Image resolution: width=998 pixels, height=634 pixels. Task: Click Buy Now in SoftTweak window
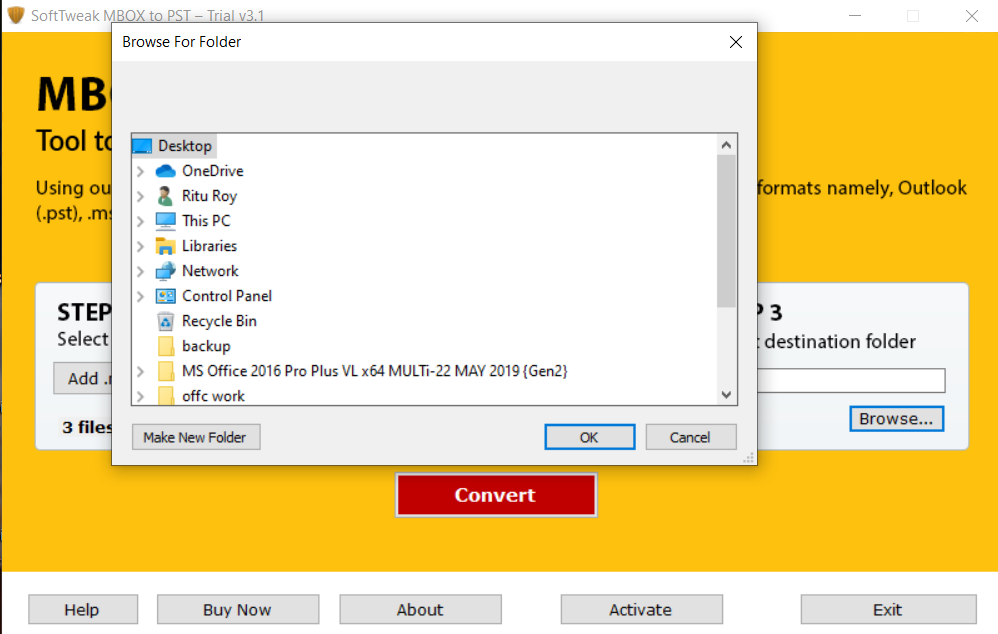pyautogui.click(x=238, y=610)
